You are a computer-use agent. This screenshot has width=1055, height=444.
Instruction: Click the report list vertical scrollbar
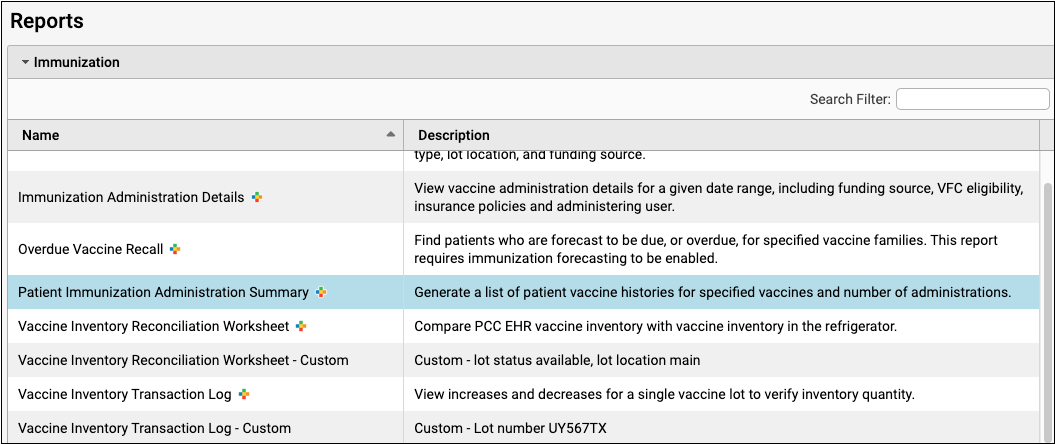(1047, 300)
